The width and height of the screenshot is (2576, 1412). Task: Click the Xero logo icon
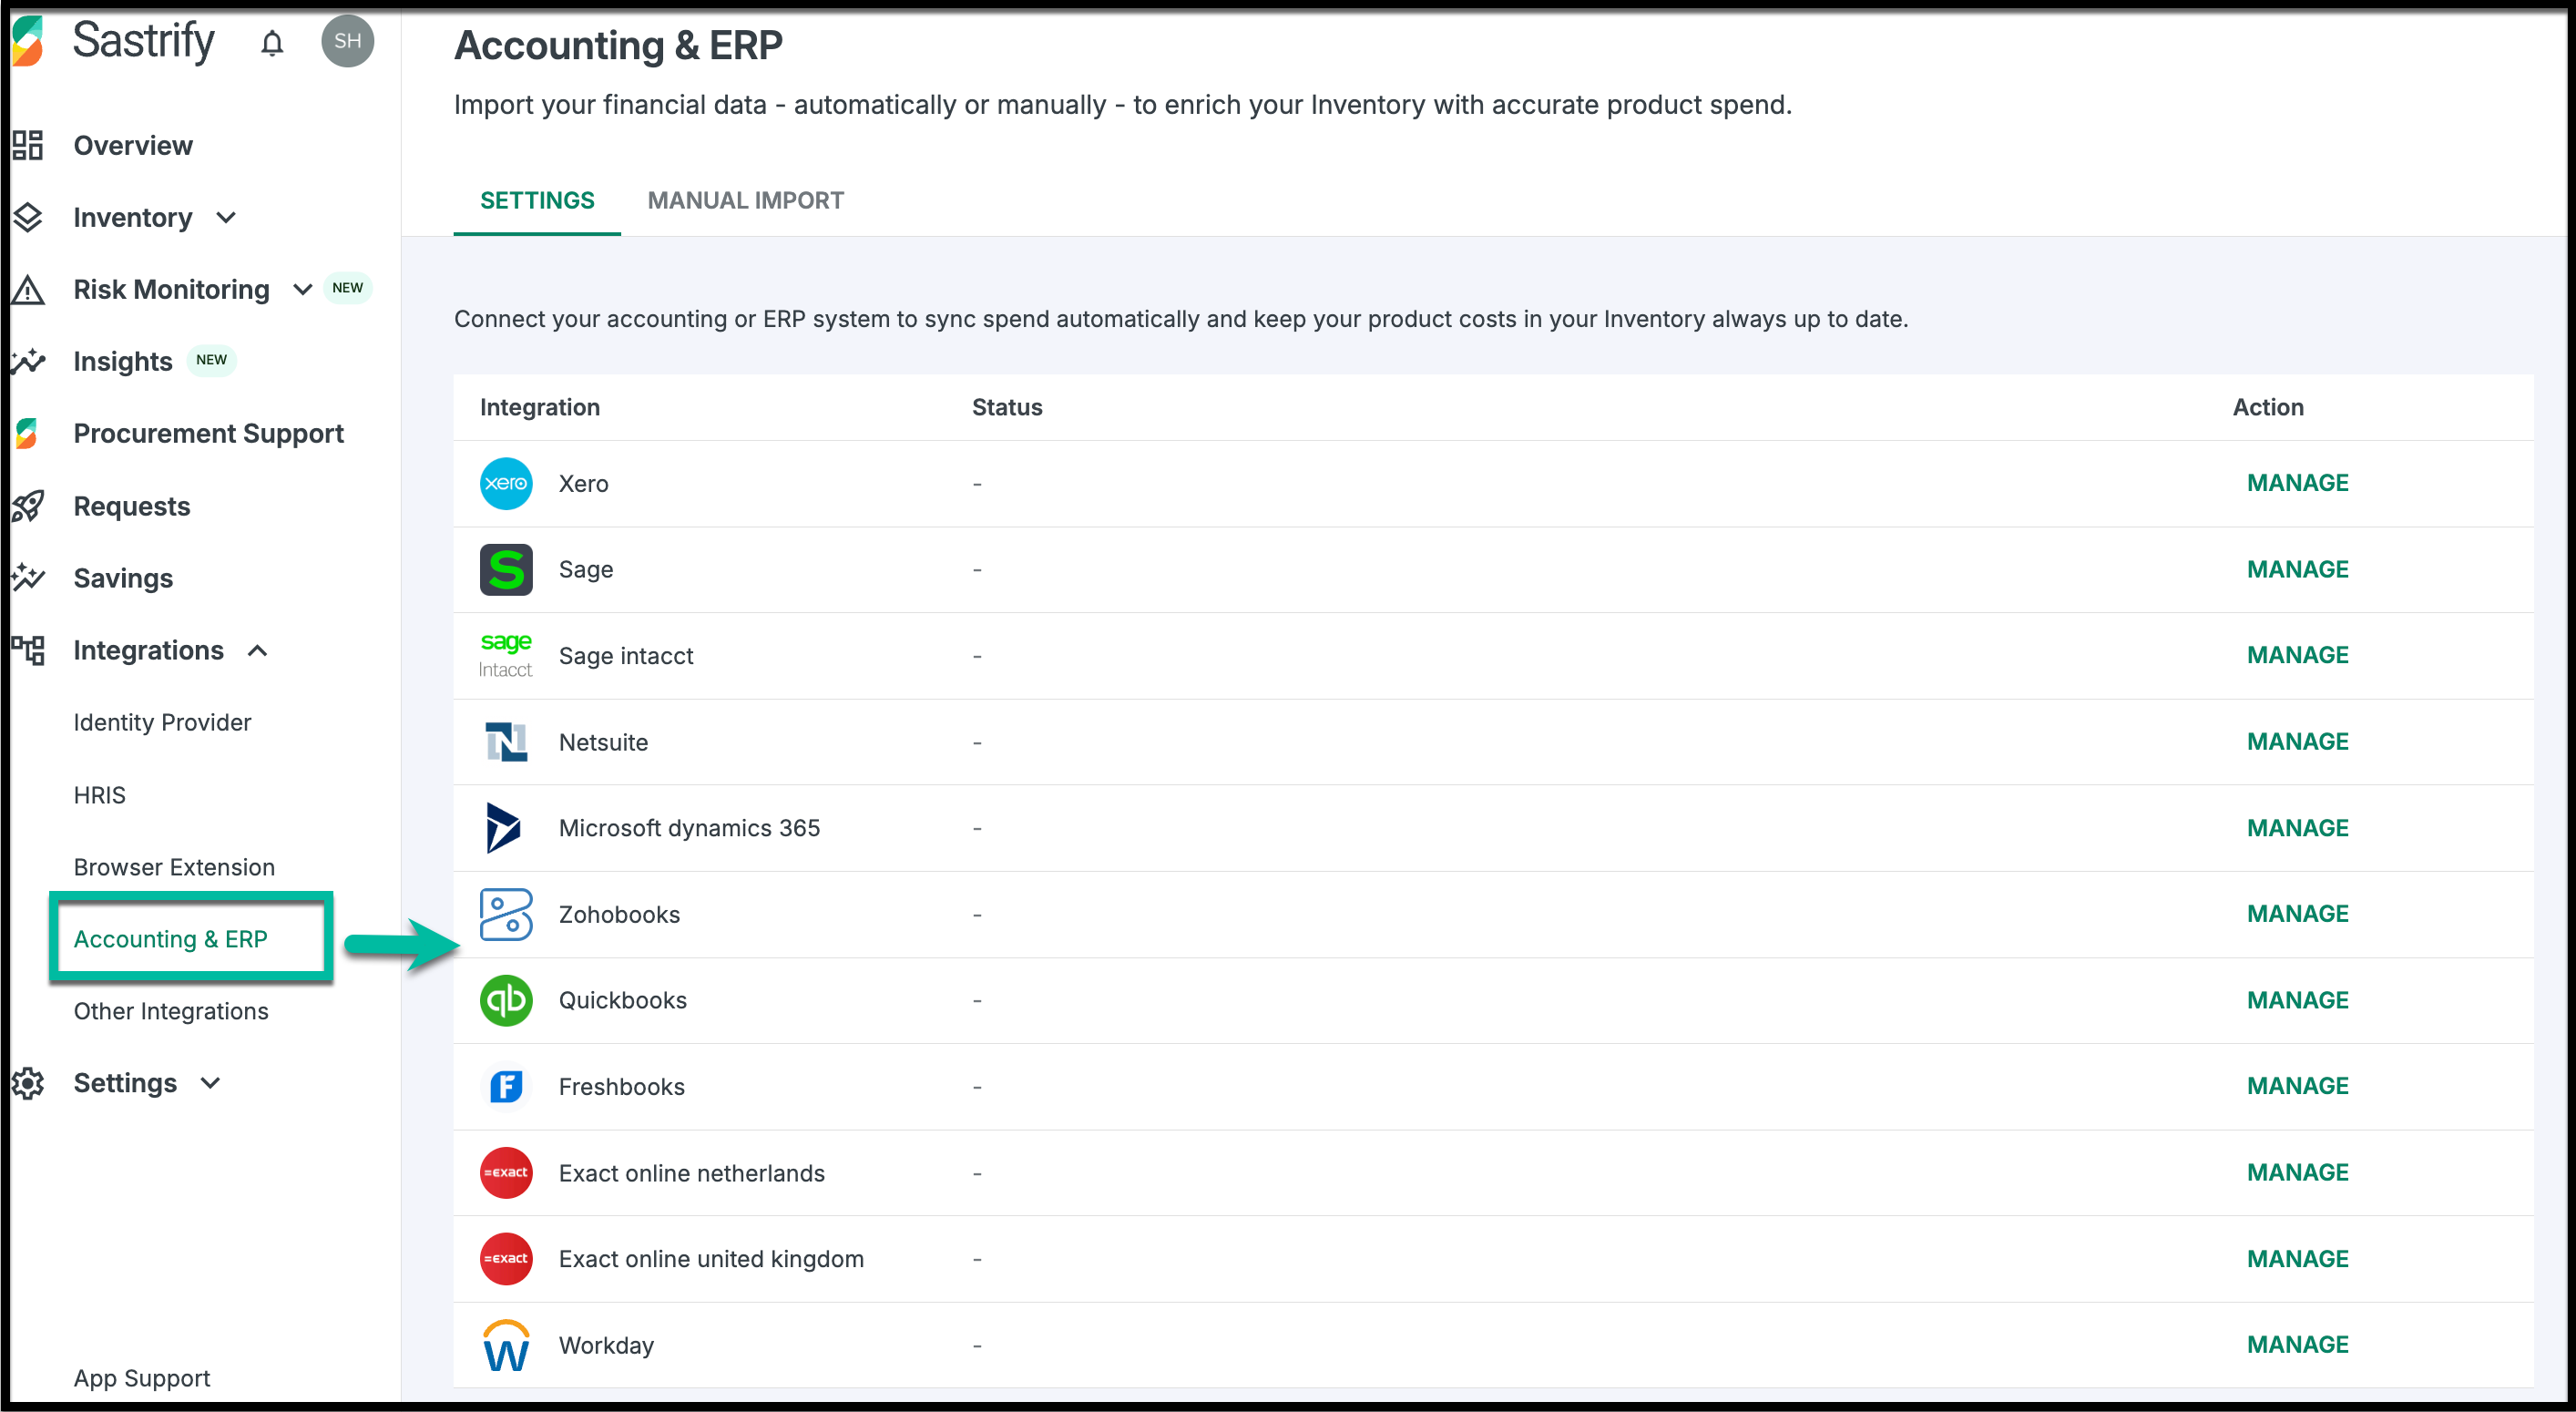pos(506,483)
